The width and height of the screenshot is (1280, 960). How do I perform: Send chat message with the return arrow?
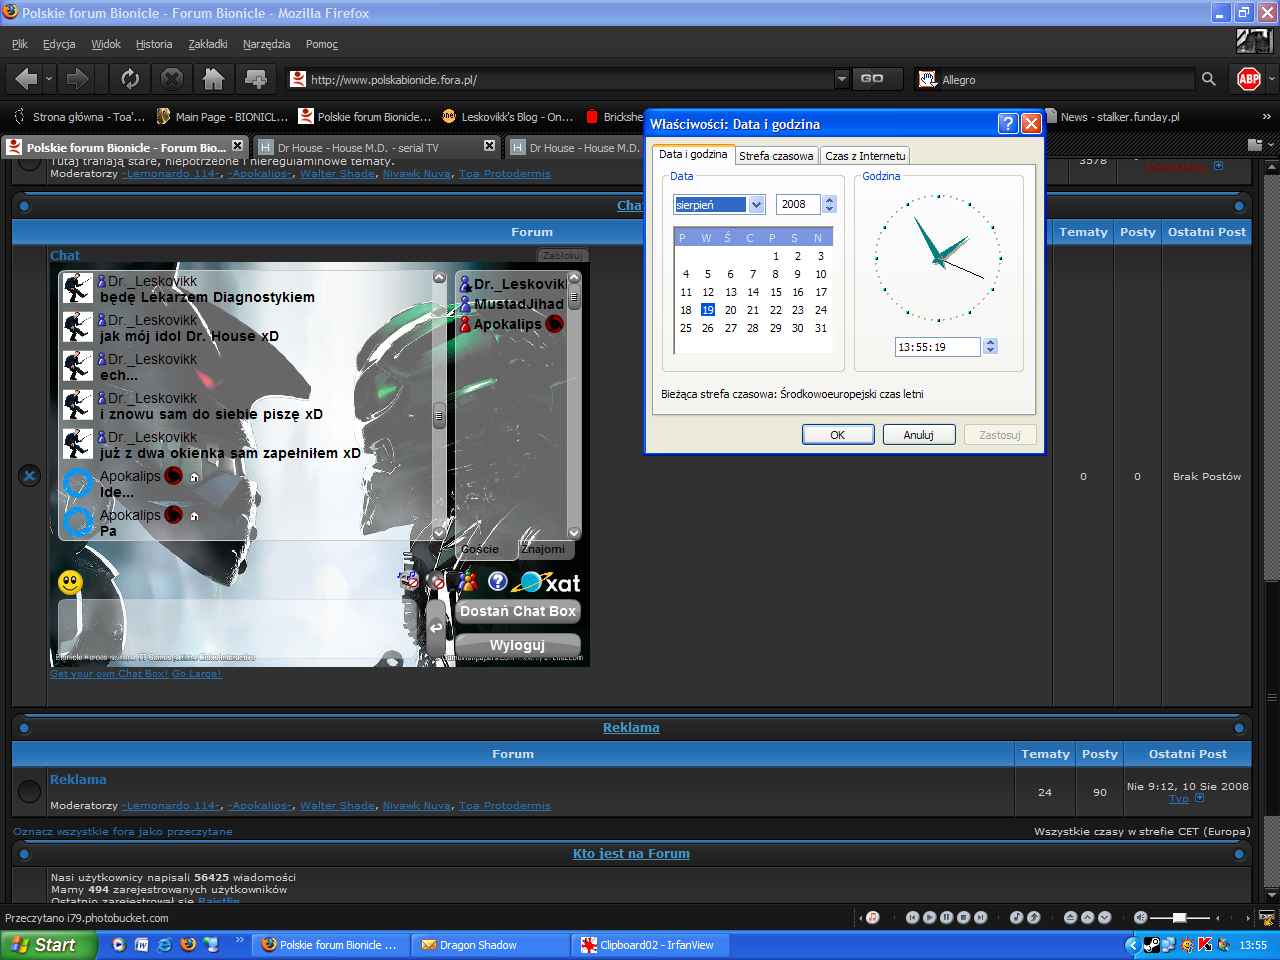pyautogui.click(x=436, y=628)
